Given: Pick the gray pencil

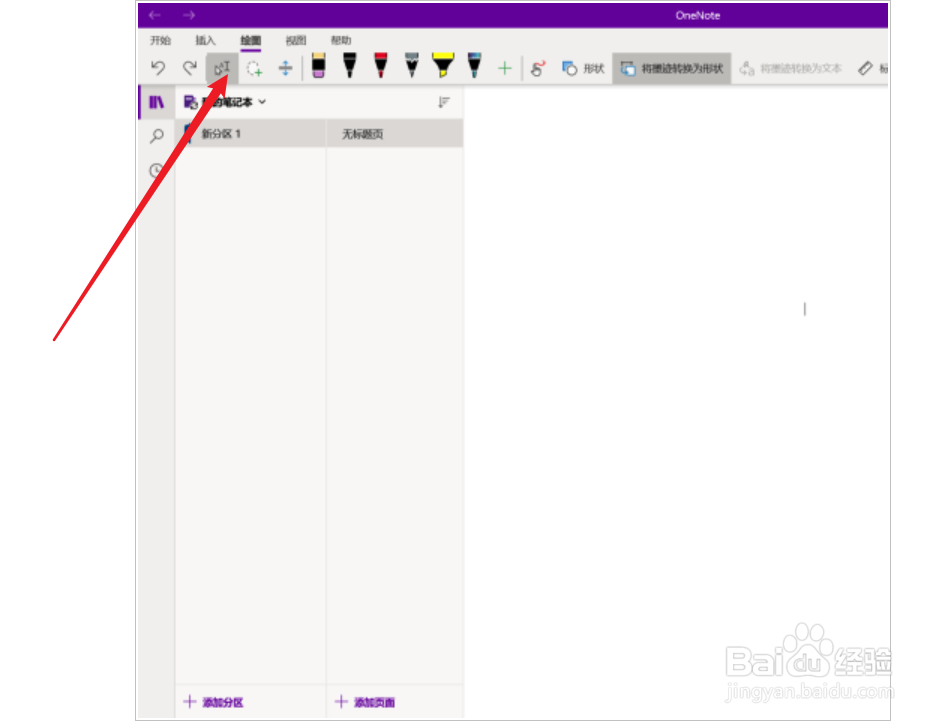Looking at the screenshot, I should (412, 66).
